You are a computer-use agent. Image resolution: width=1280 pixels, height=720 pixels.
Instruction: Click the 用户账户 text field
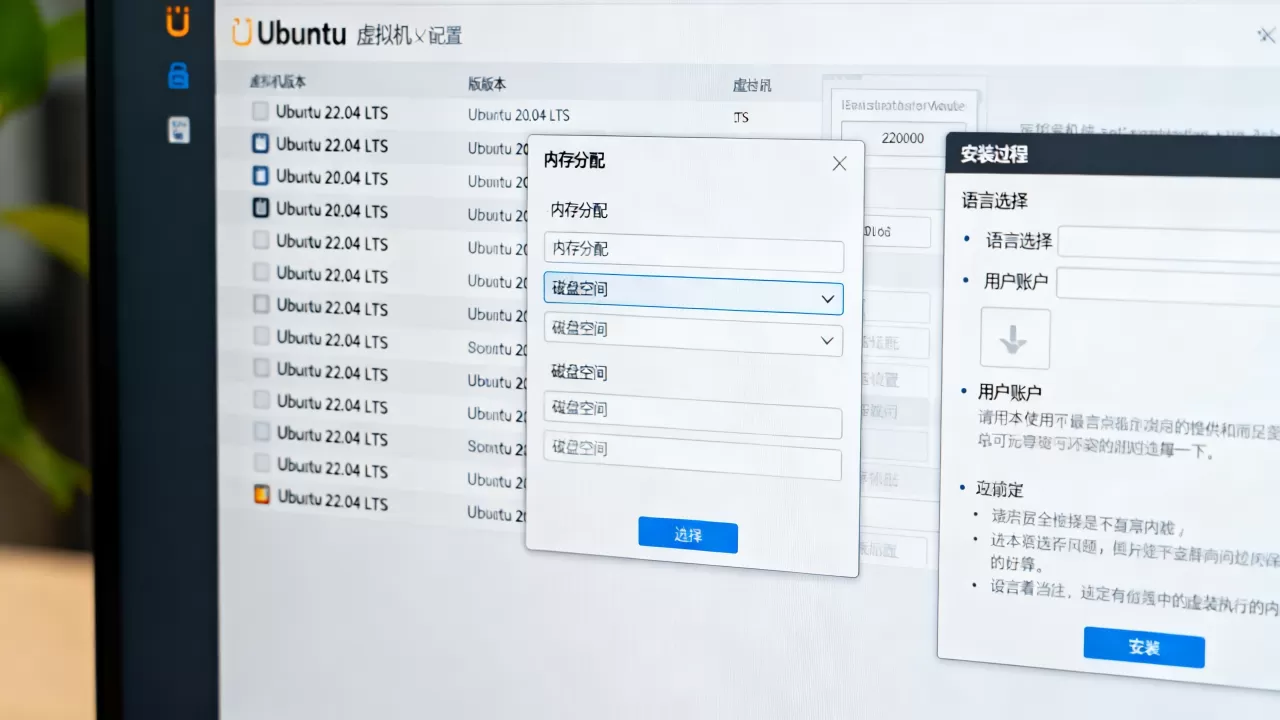pos(1167,285)
